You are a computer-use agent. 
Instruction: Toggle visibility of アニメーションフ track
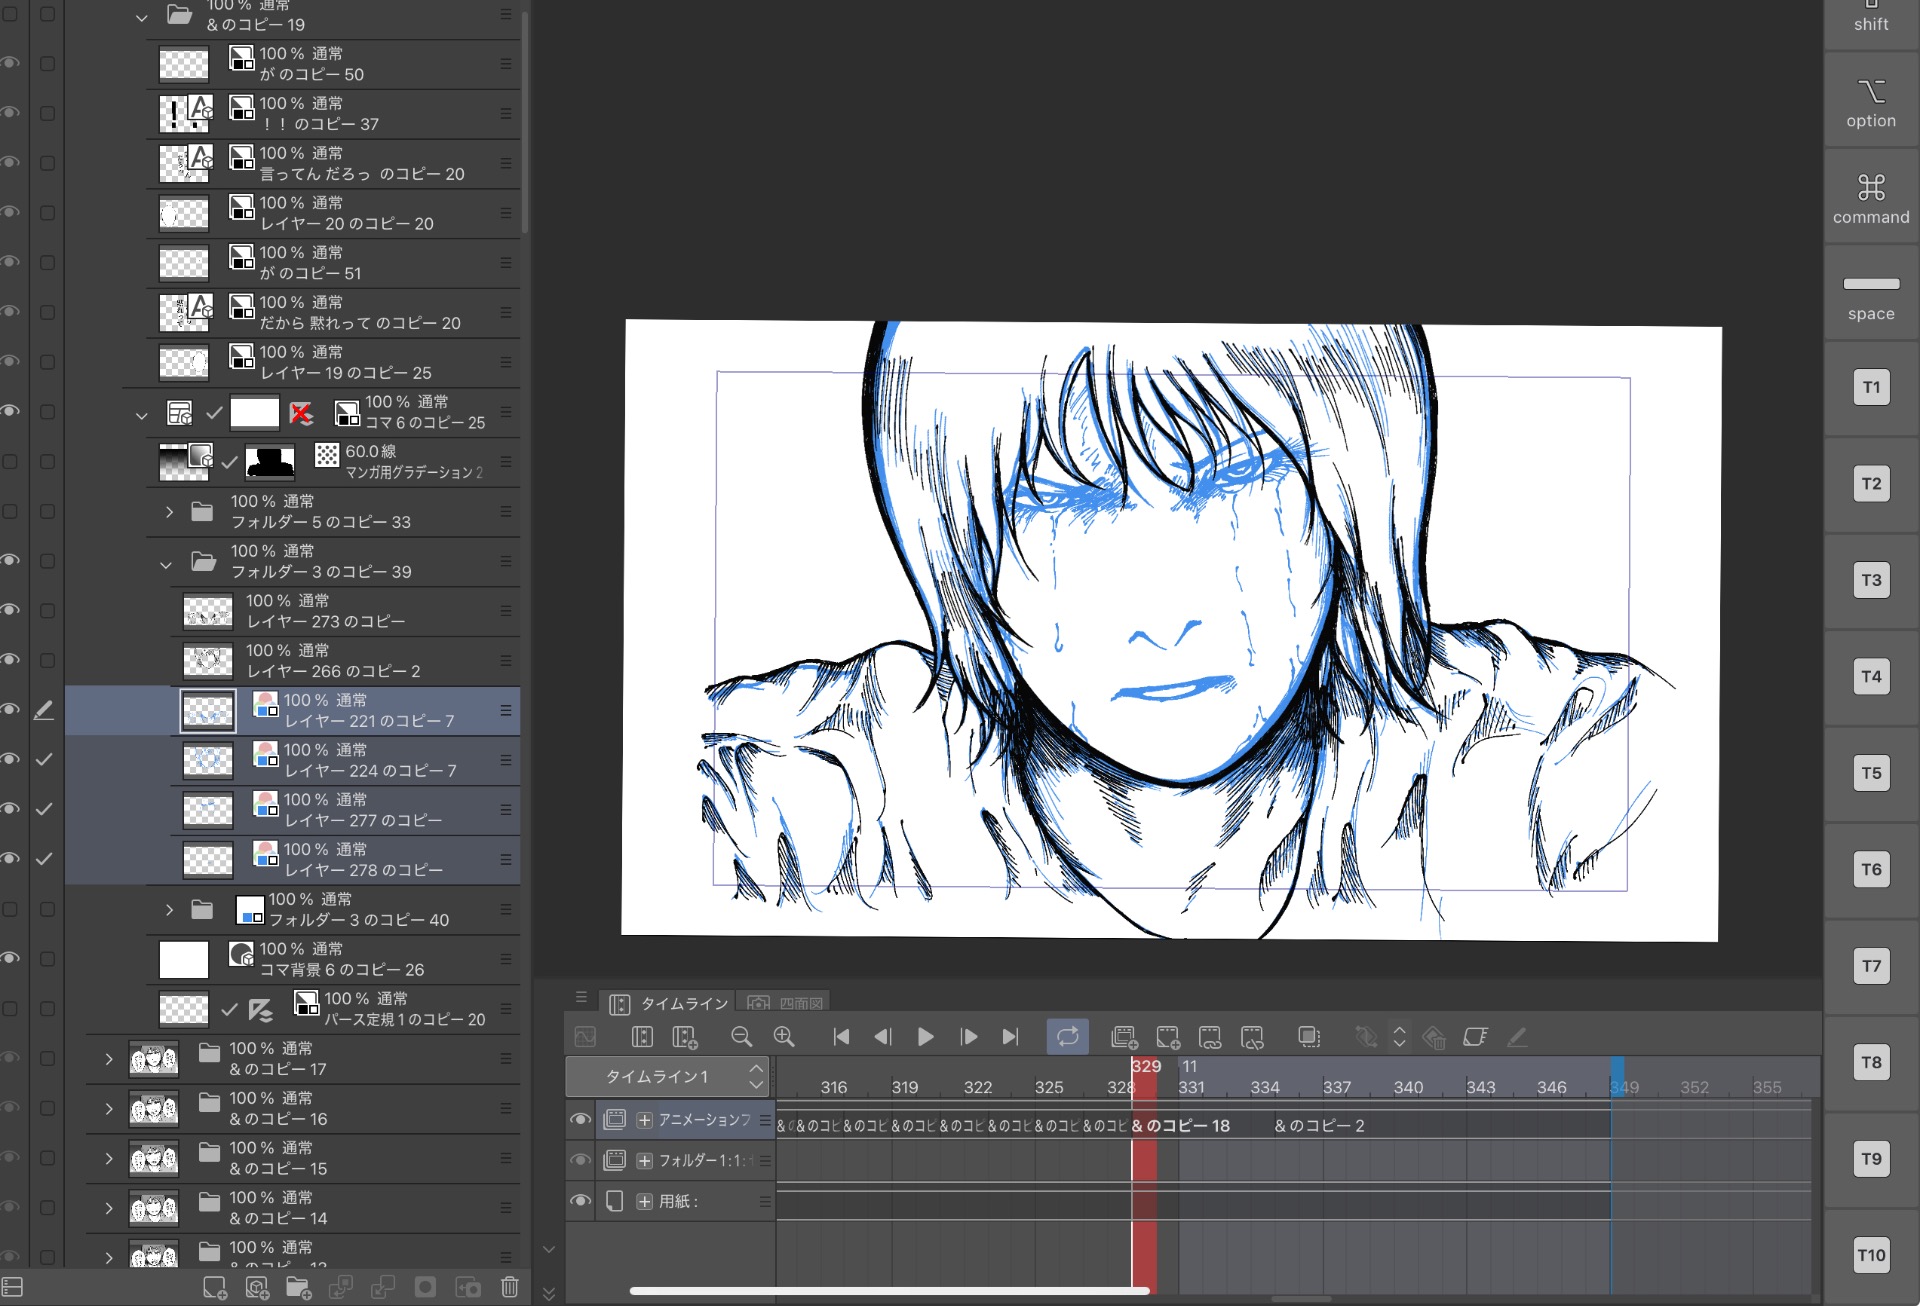pyautogui.click(x=580, y=1120)
